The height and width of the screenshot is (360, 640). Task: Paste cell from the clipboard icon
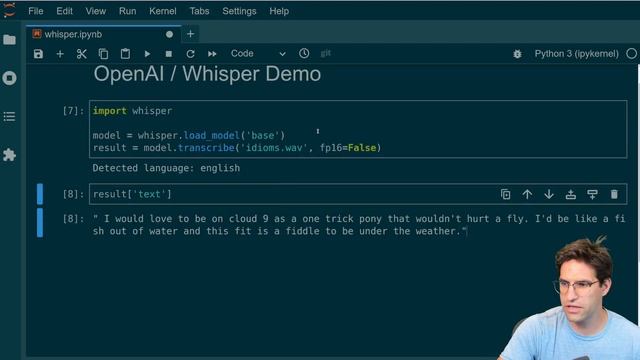[x=125, y=54]
